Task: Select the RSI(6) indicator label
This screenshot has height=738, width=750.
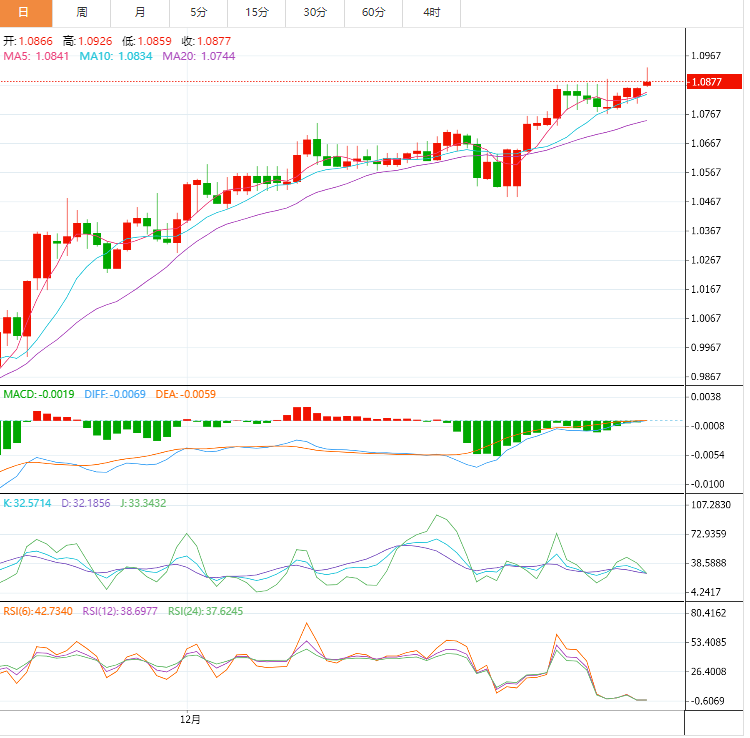Action: click(39, 611)
